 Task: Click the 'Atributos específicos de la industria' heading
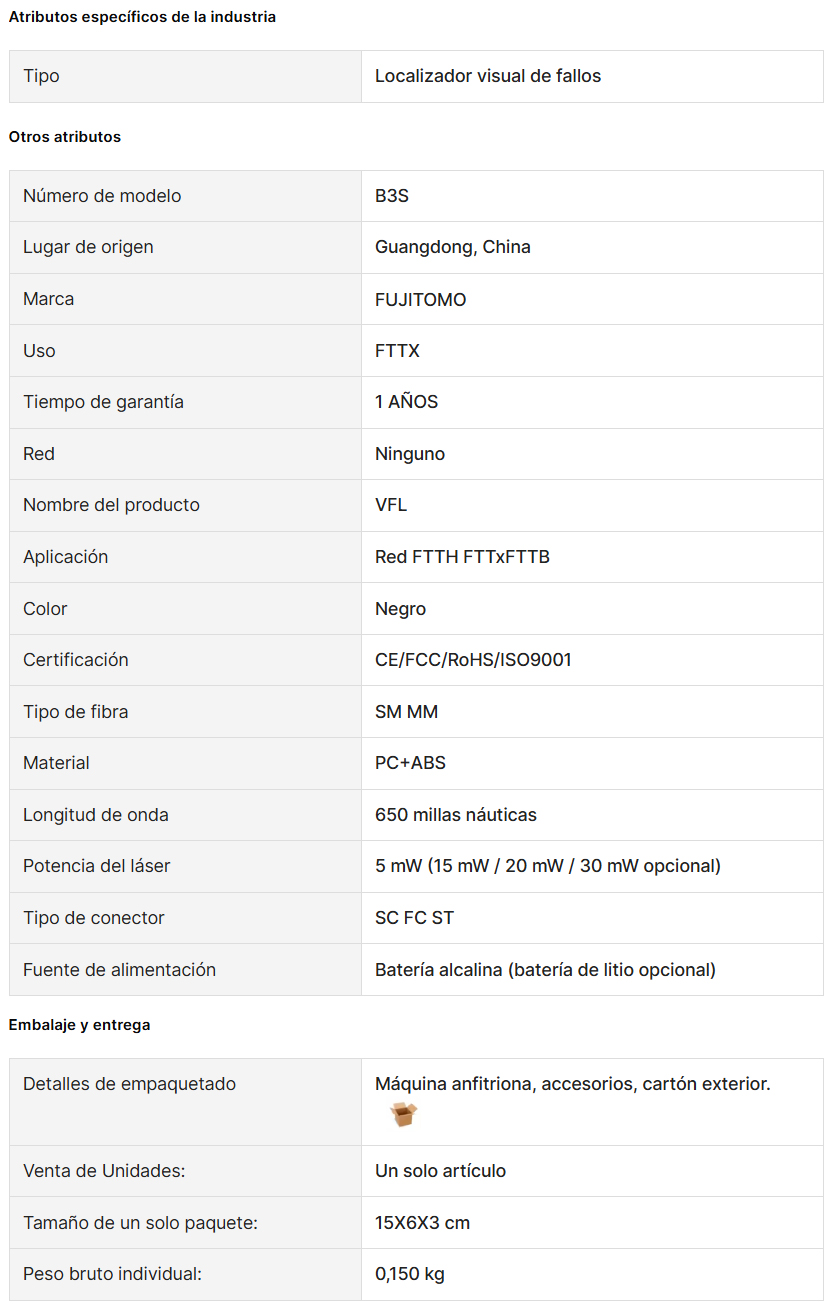tap(142, 17)
